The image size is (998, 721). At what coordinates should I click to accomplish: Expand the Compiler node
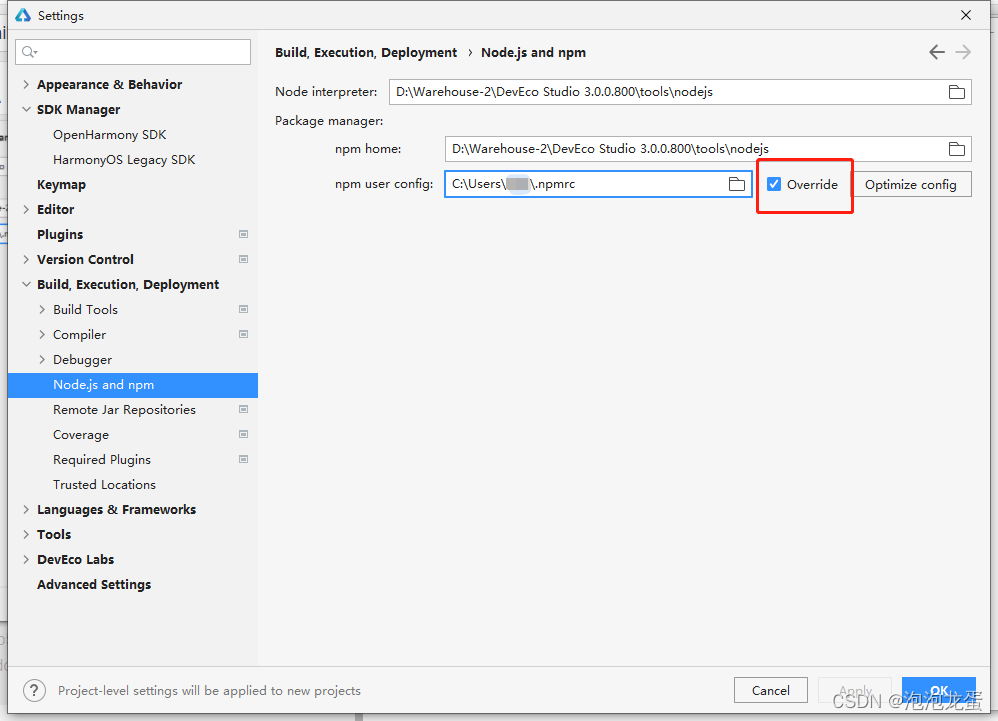(x=42, y=335)
